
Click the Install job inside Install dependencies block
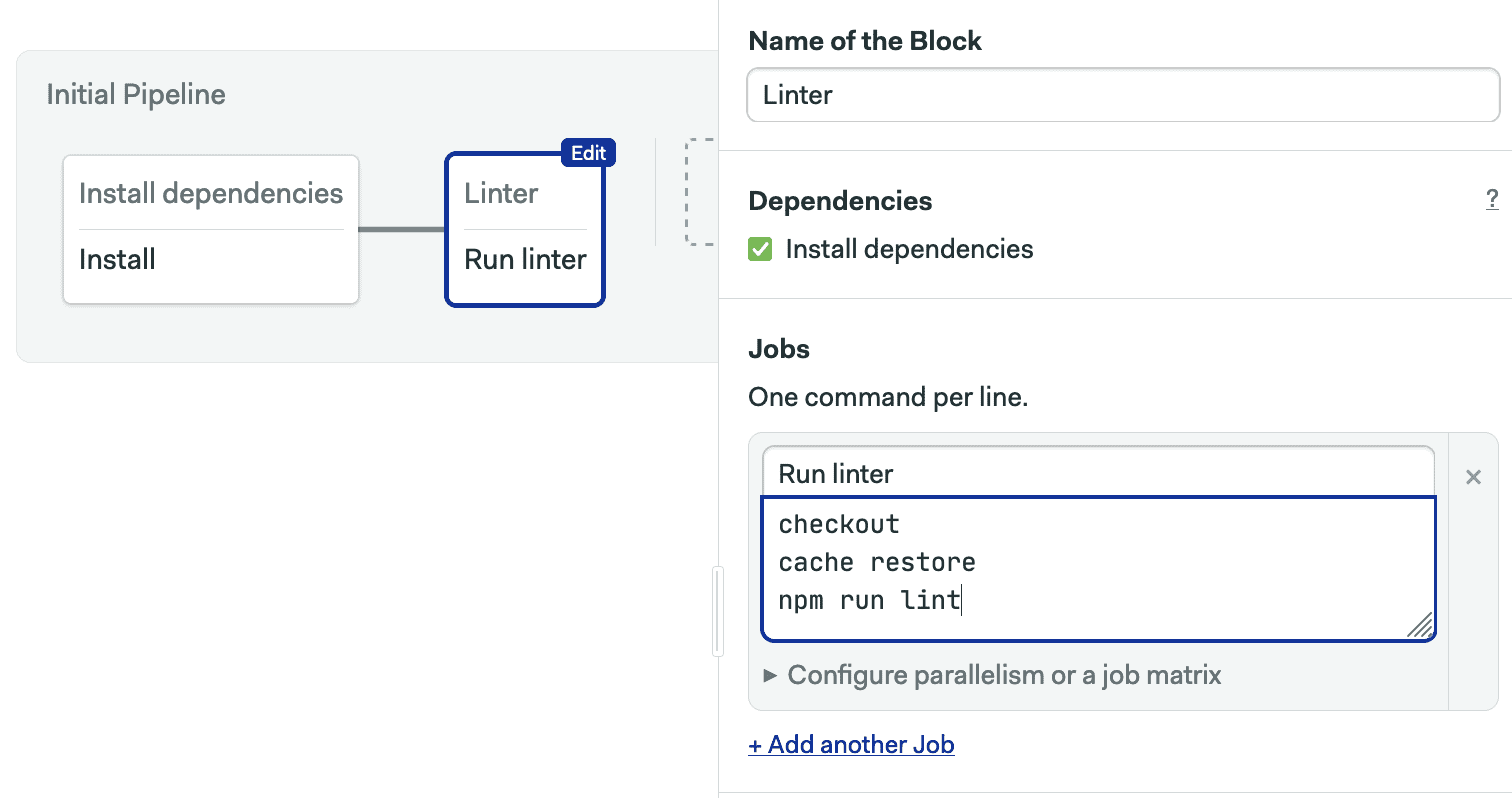point(117,259)
